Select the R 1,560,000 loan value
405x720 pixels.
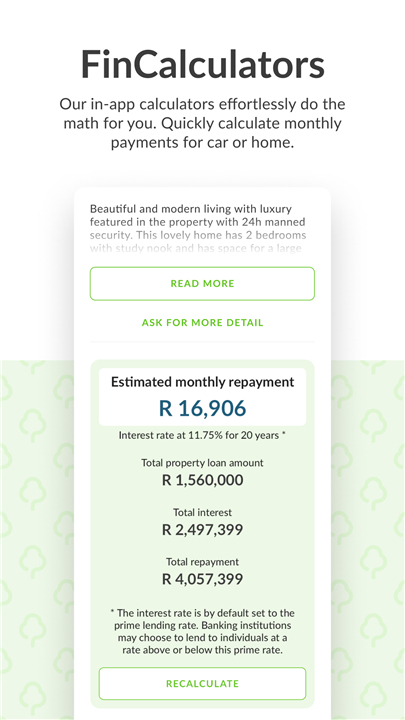202,480
